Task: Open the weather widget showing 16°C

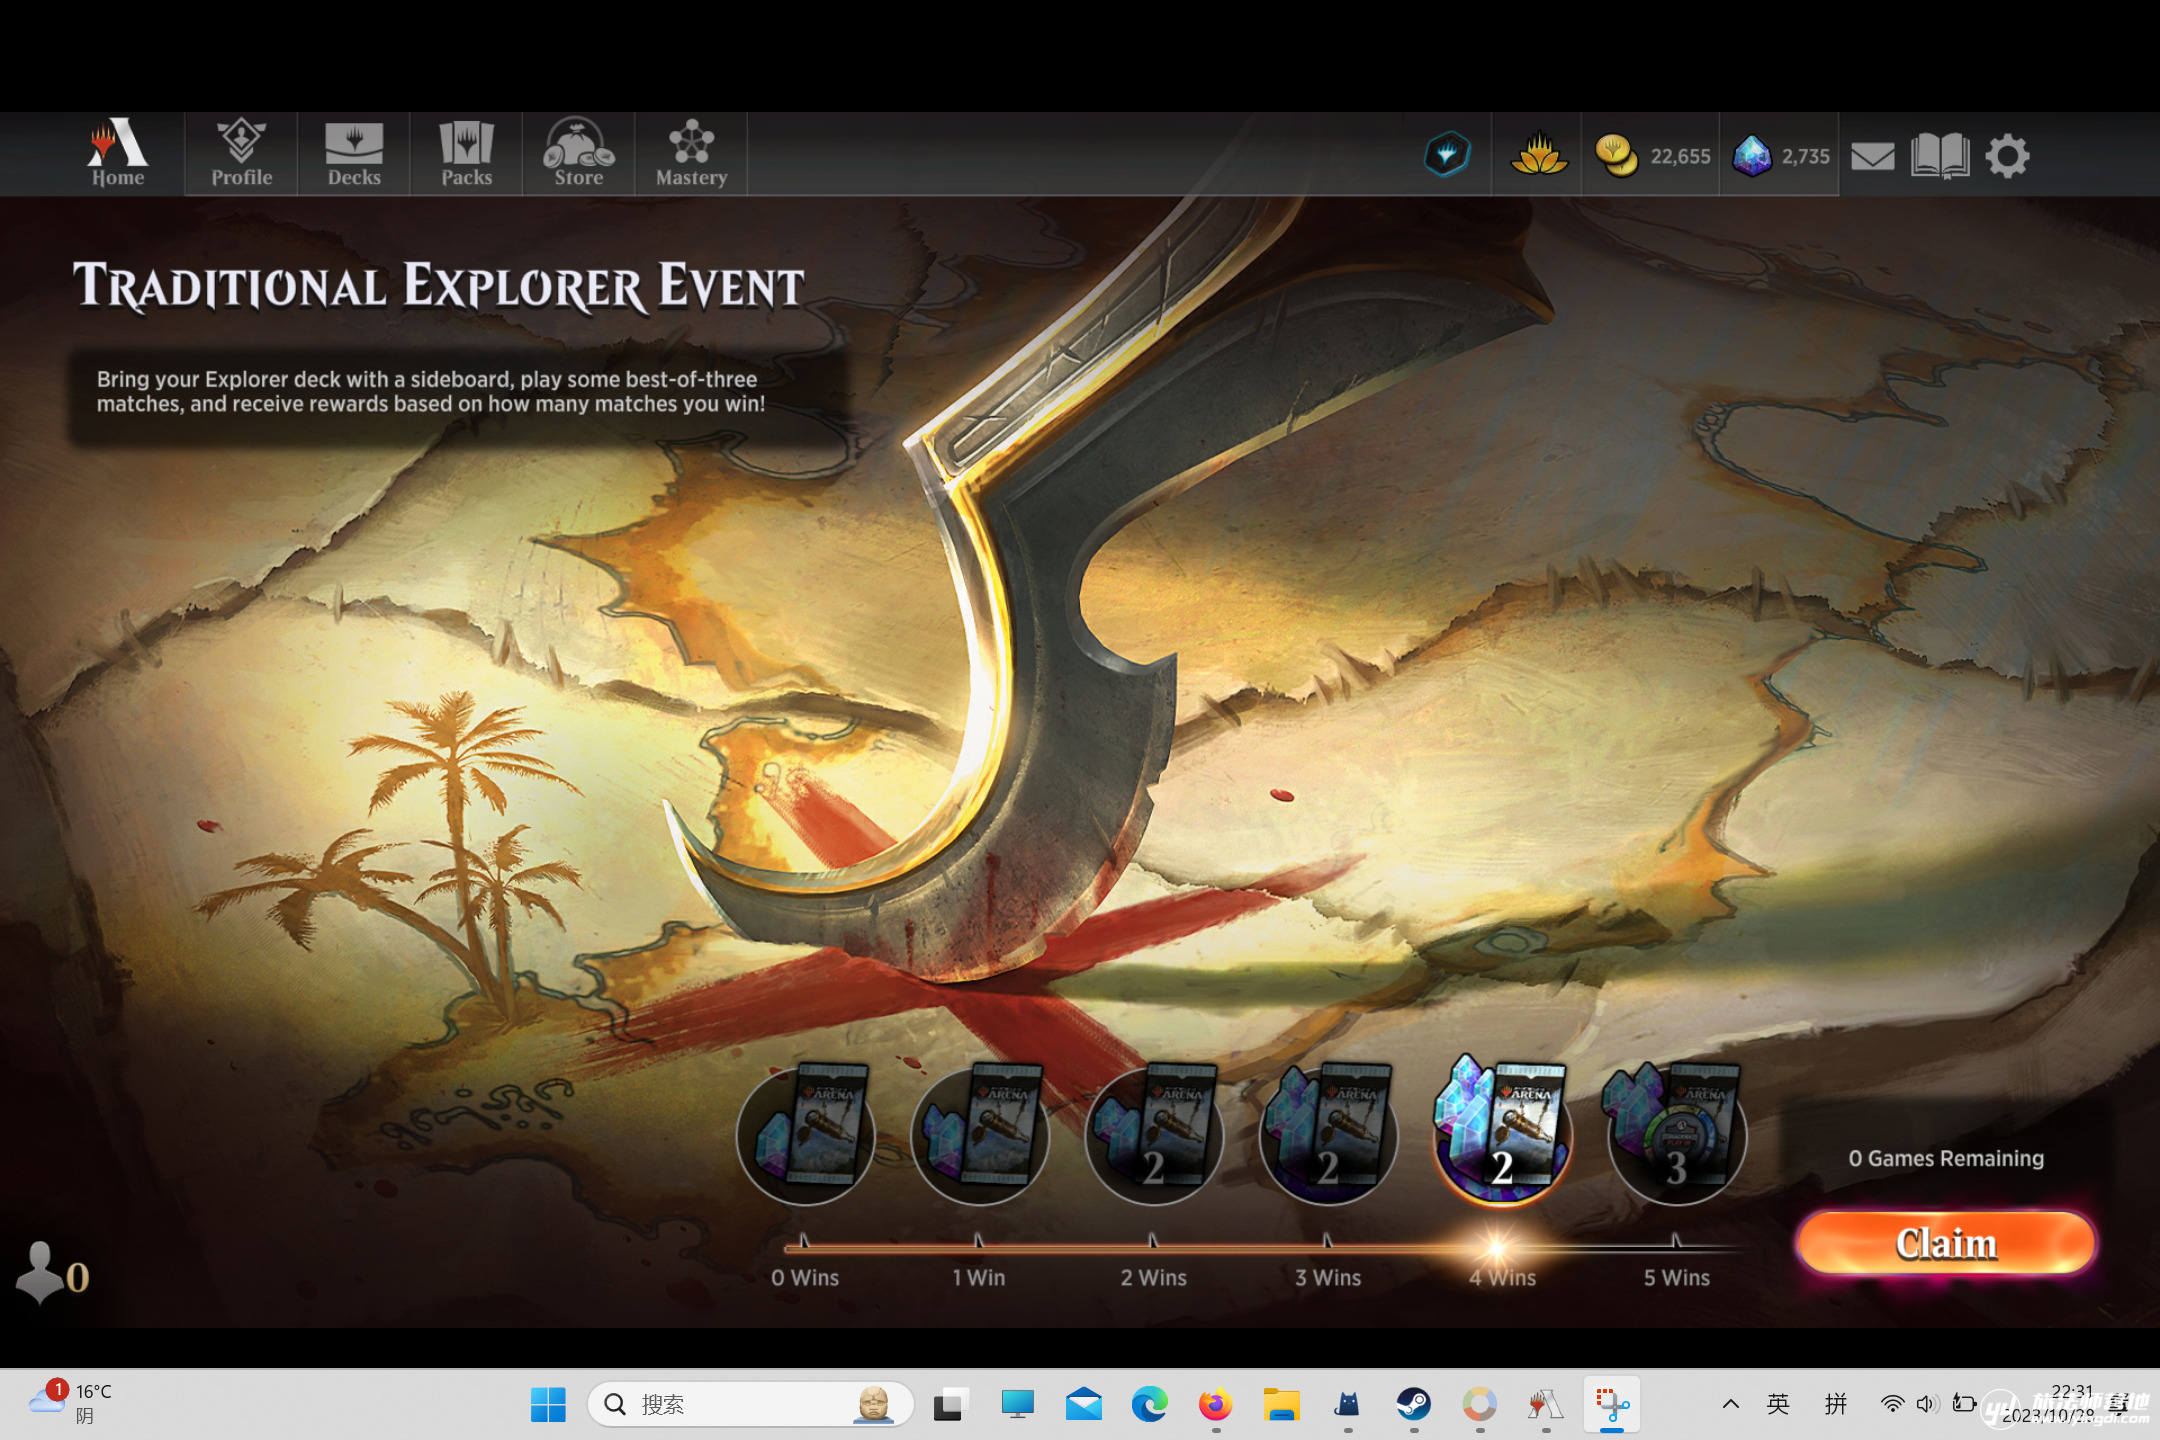Action: click(x=70, y=1402)
